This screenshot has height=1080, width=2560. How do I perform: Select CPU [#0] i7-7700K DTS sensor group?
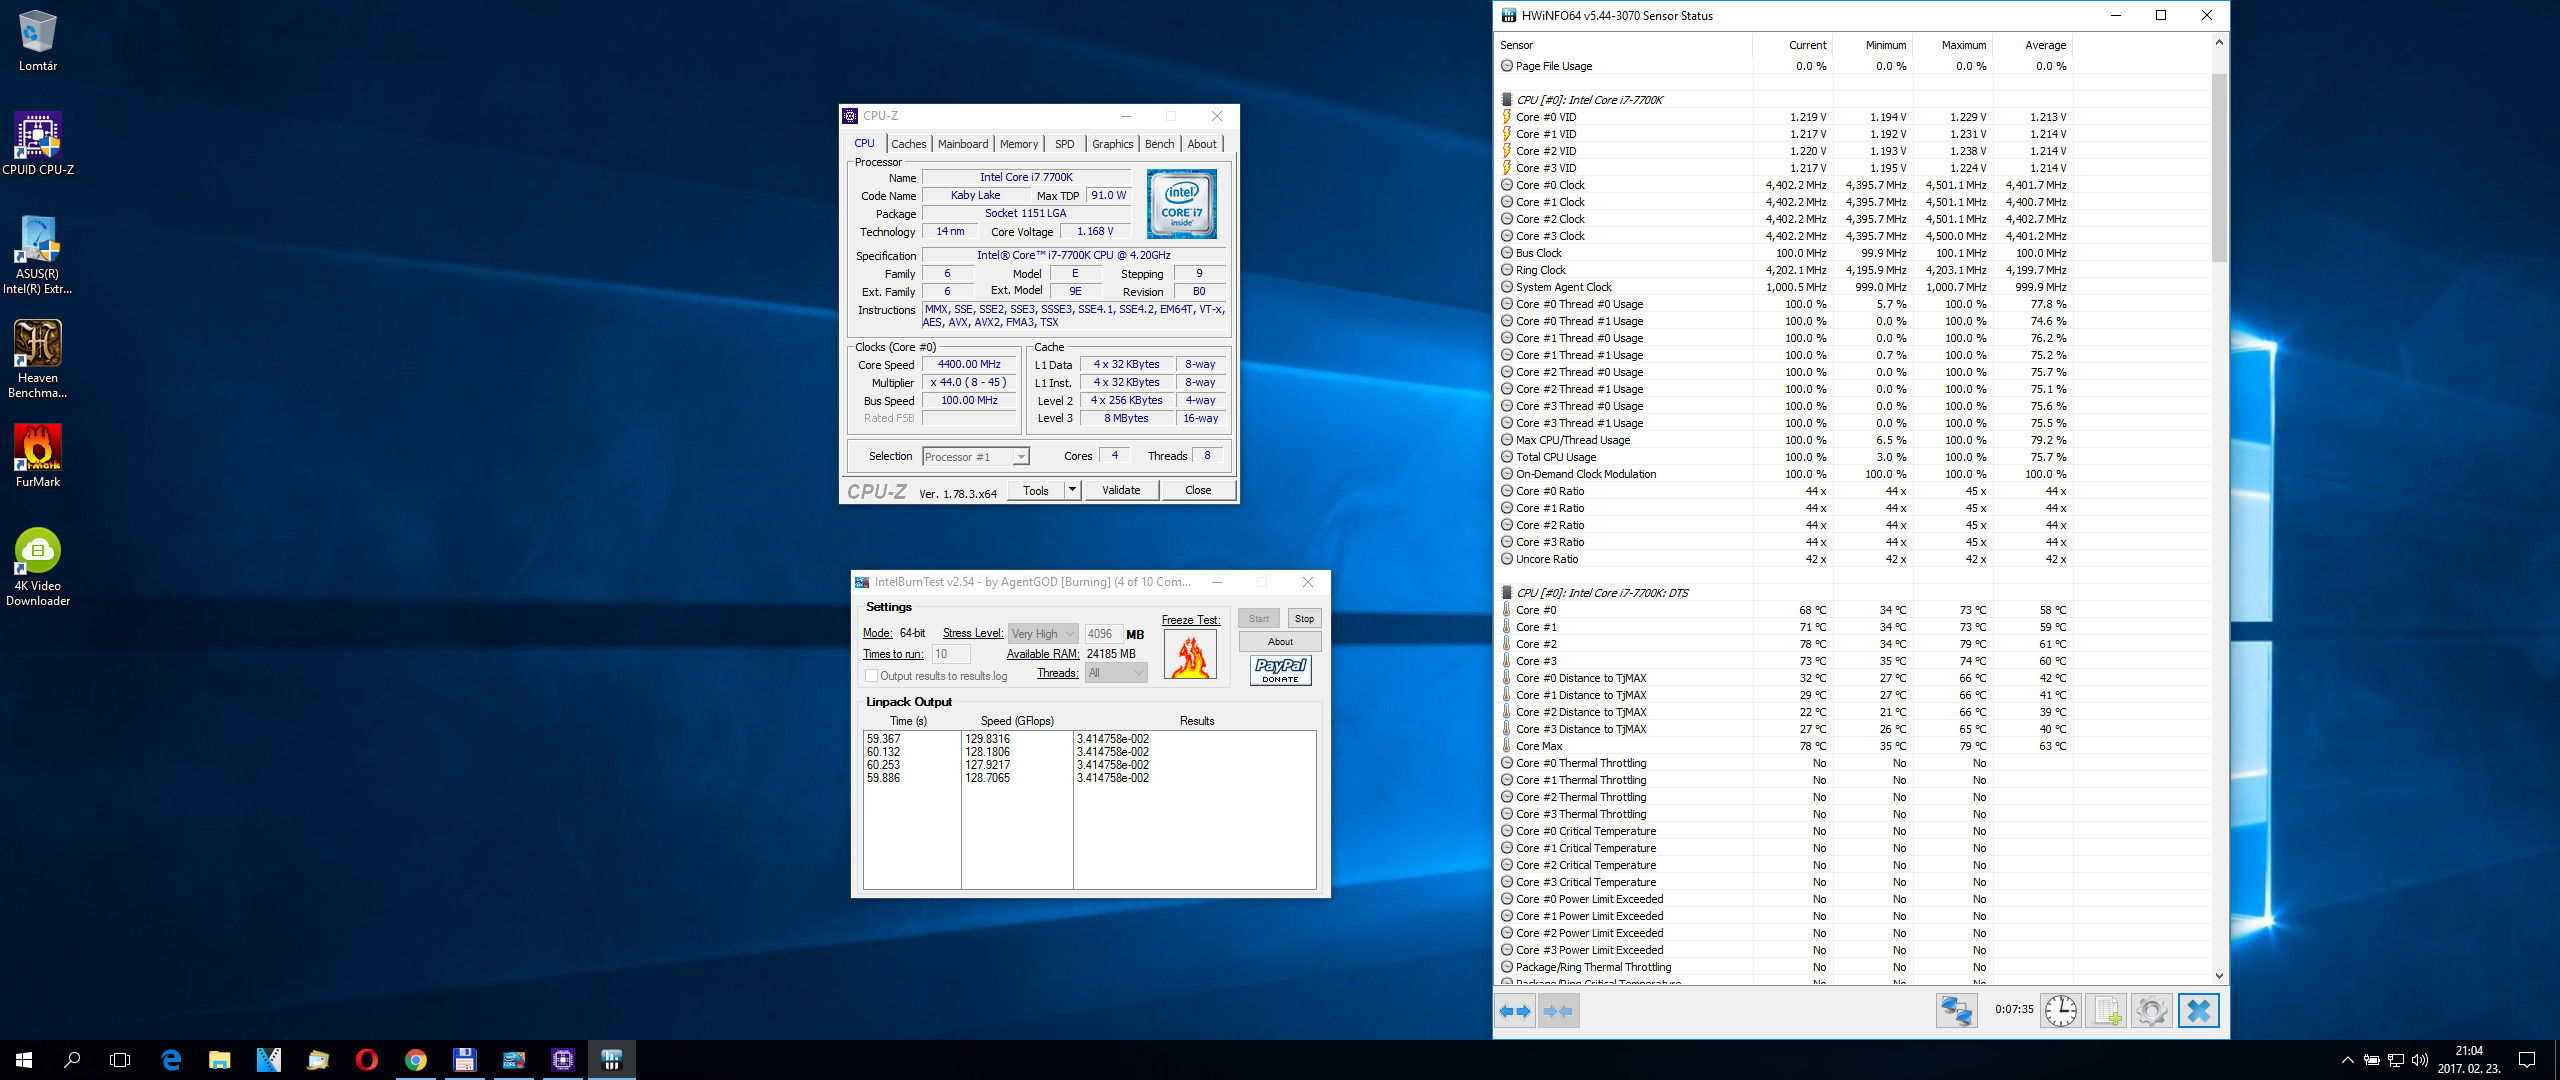tap(1601, 593)
